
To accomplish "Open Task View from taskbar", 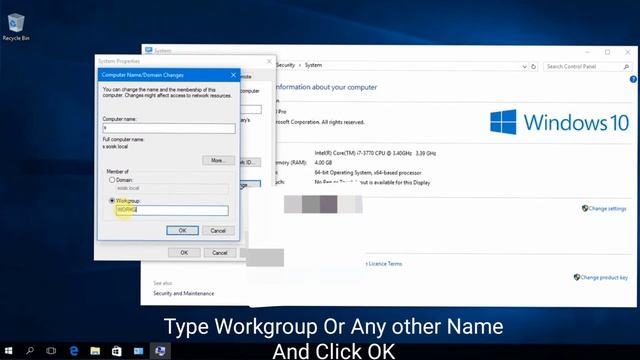I will point(51,351).
